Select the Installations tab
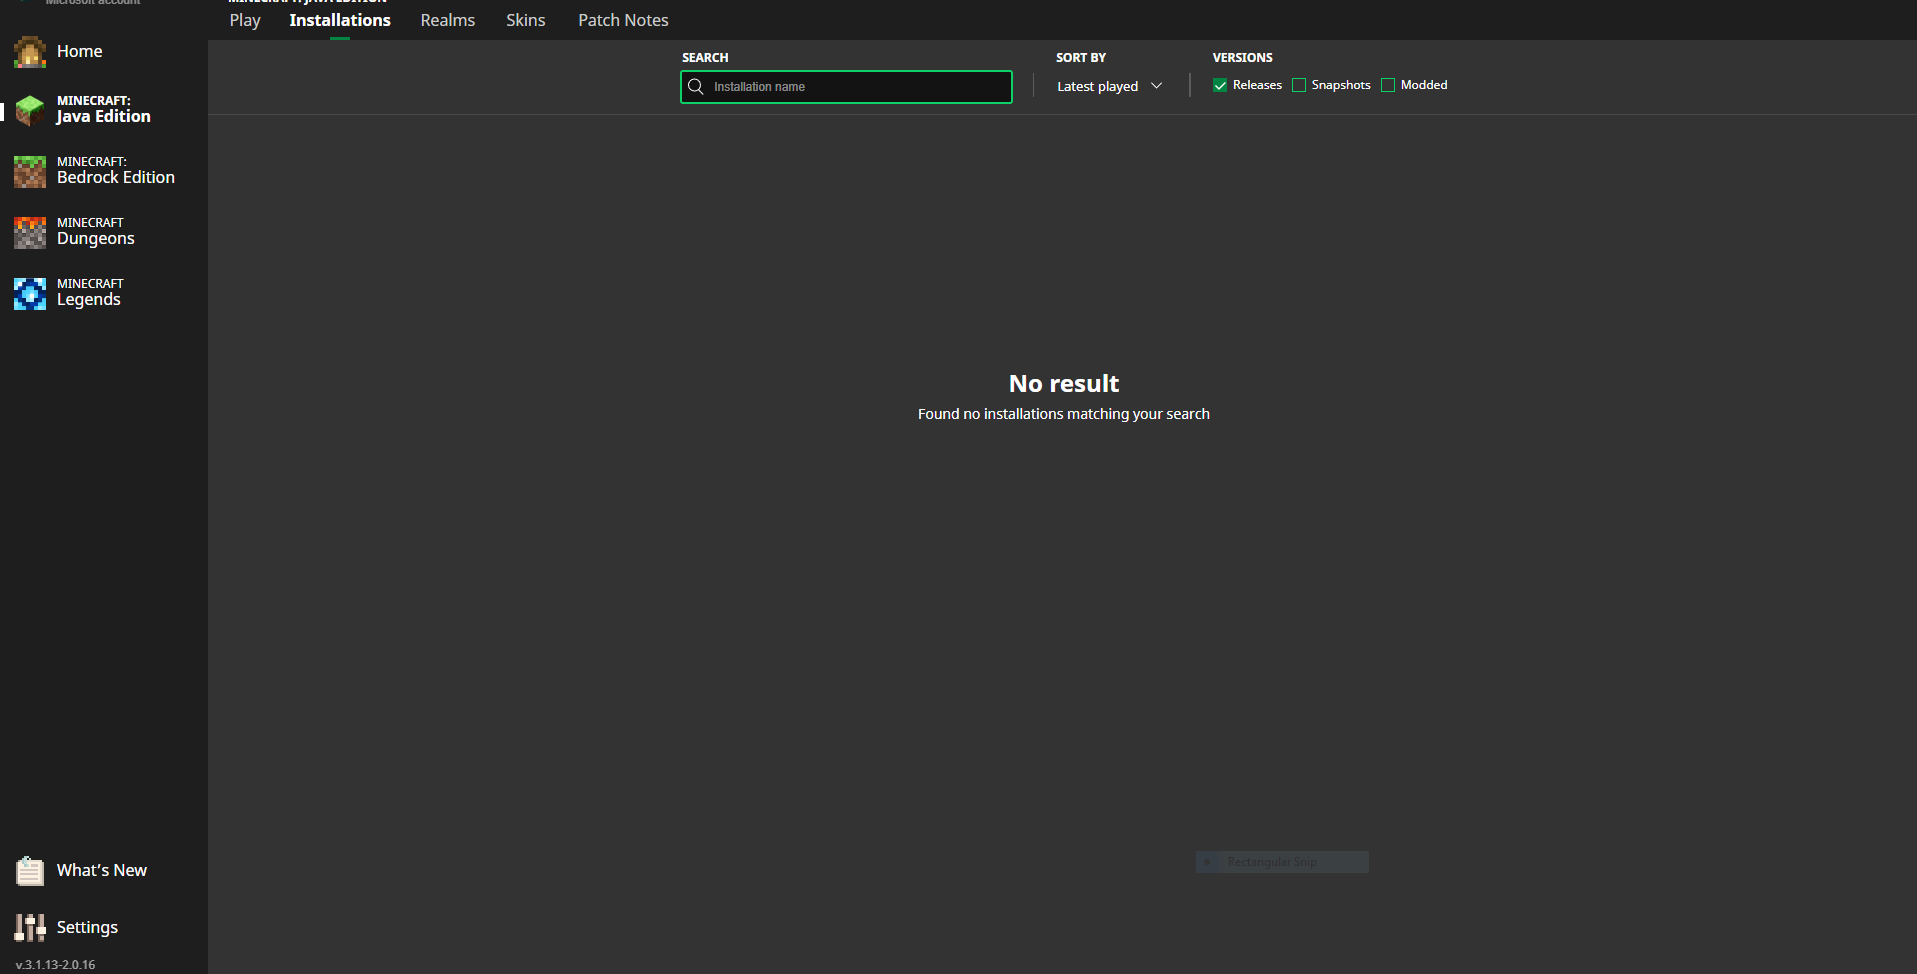Viewport: 1917px width, 974px height. 340,20
